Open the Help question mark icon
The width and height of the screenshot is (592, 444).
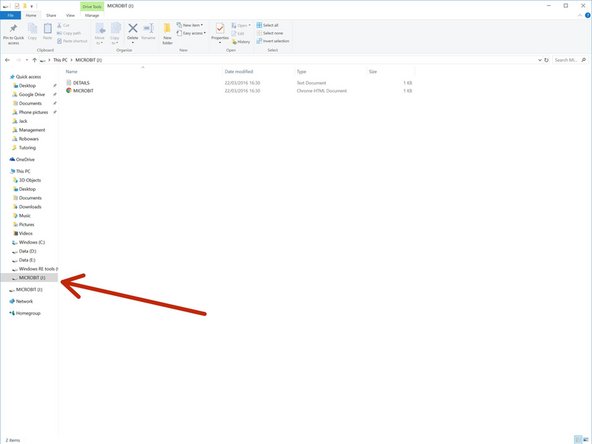pos(587,15)
